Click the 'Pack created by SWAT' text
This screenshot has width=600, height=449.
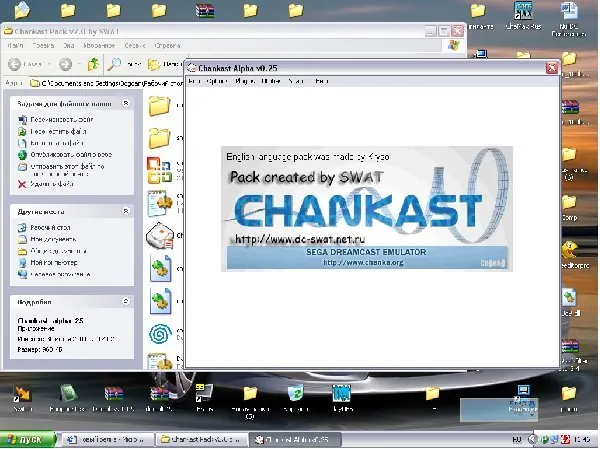[306, 177]
